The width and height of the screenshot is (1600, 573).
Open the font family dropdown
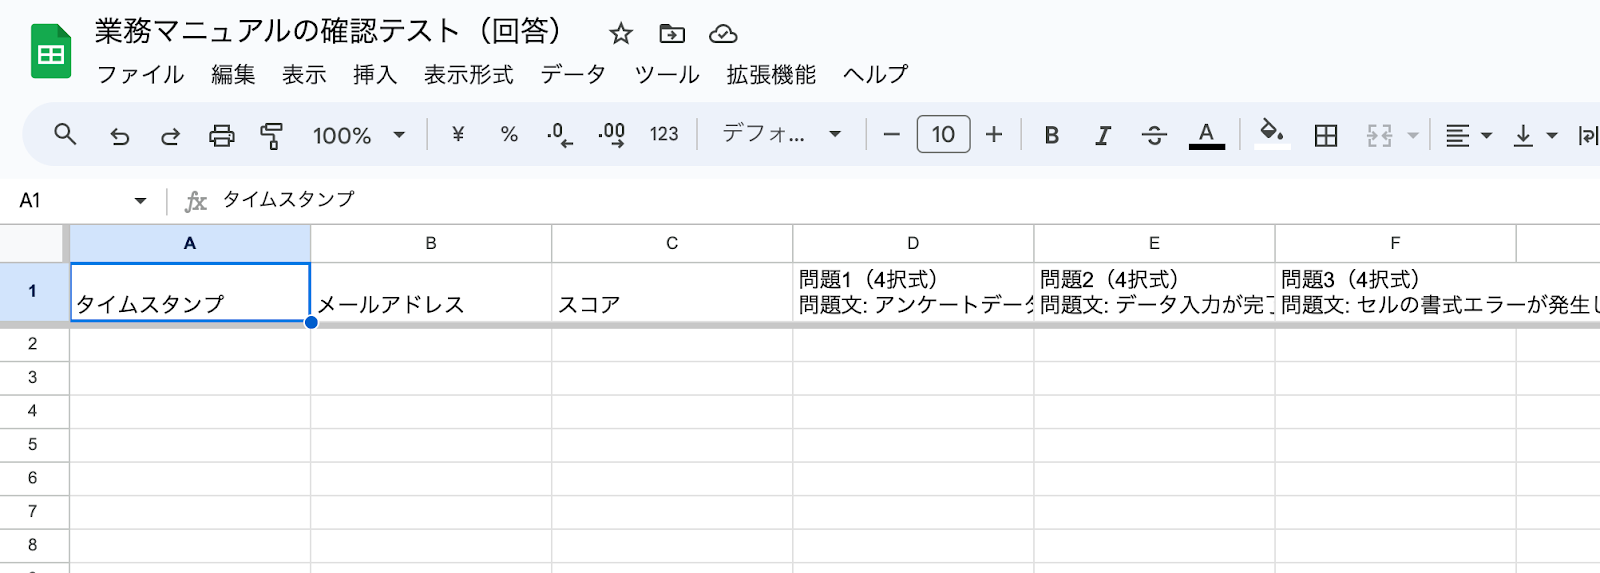(x=782, y=134)
